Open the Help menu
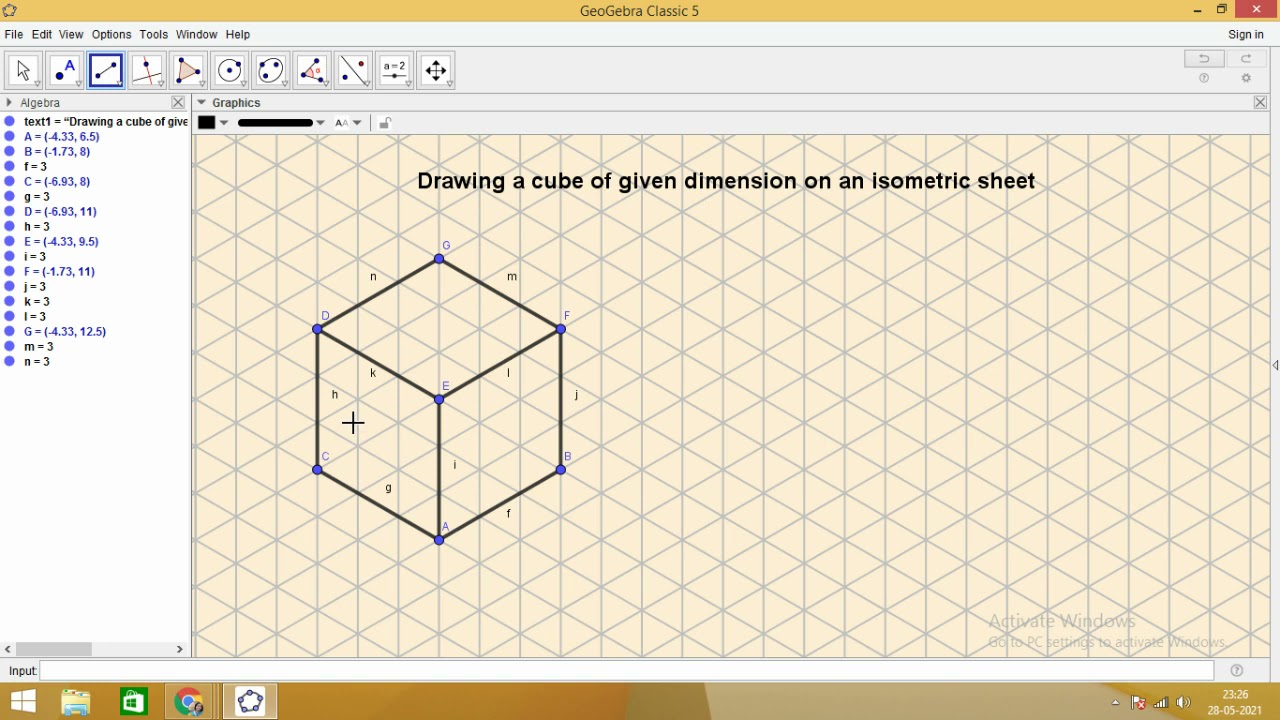This screenshot has width=1280, height=720. [238, 34]
